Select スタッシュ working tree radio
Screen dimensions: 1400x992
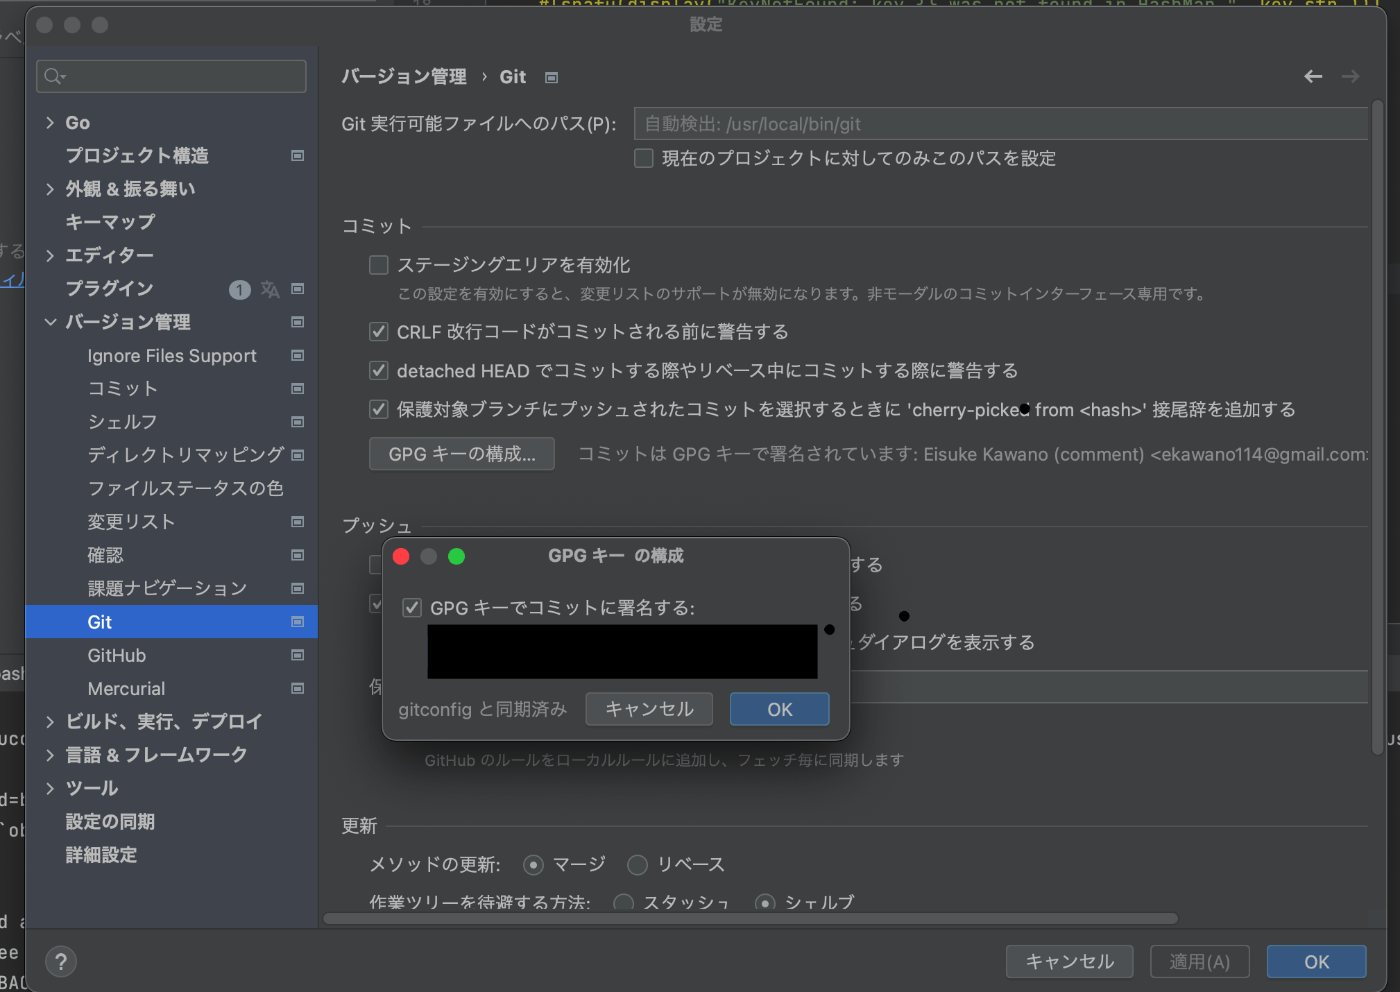coord(624,903)
